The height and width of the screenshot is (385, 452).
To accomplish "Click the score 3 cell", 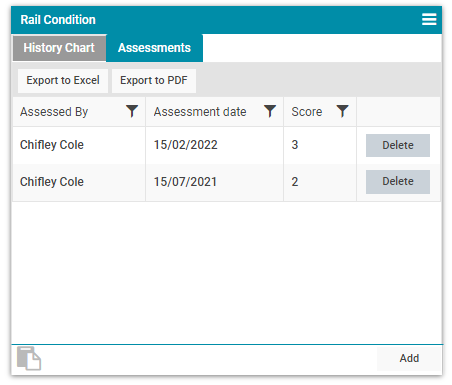I will click(320, 145).
